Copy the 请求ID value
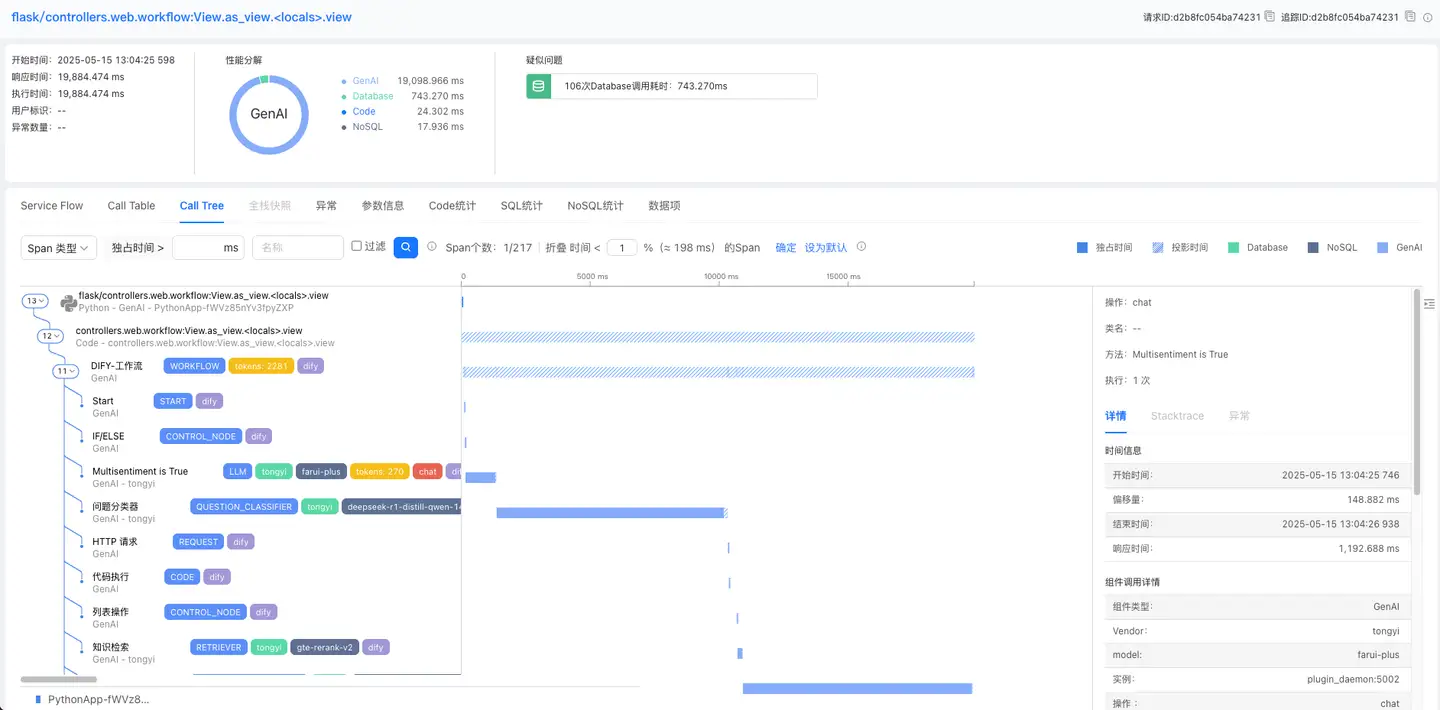 [x=1269, y=17]
